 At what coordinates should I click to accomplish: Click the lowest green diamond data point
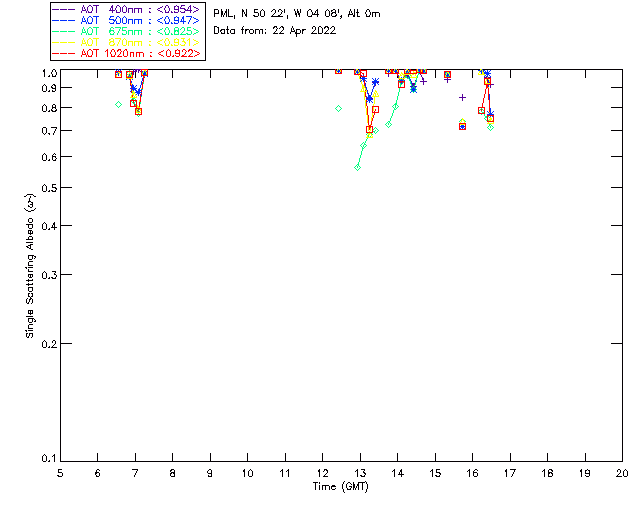(x=357, y=167)
